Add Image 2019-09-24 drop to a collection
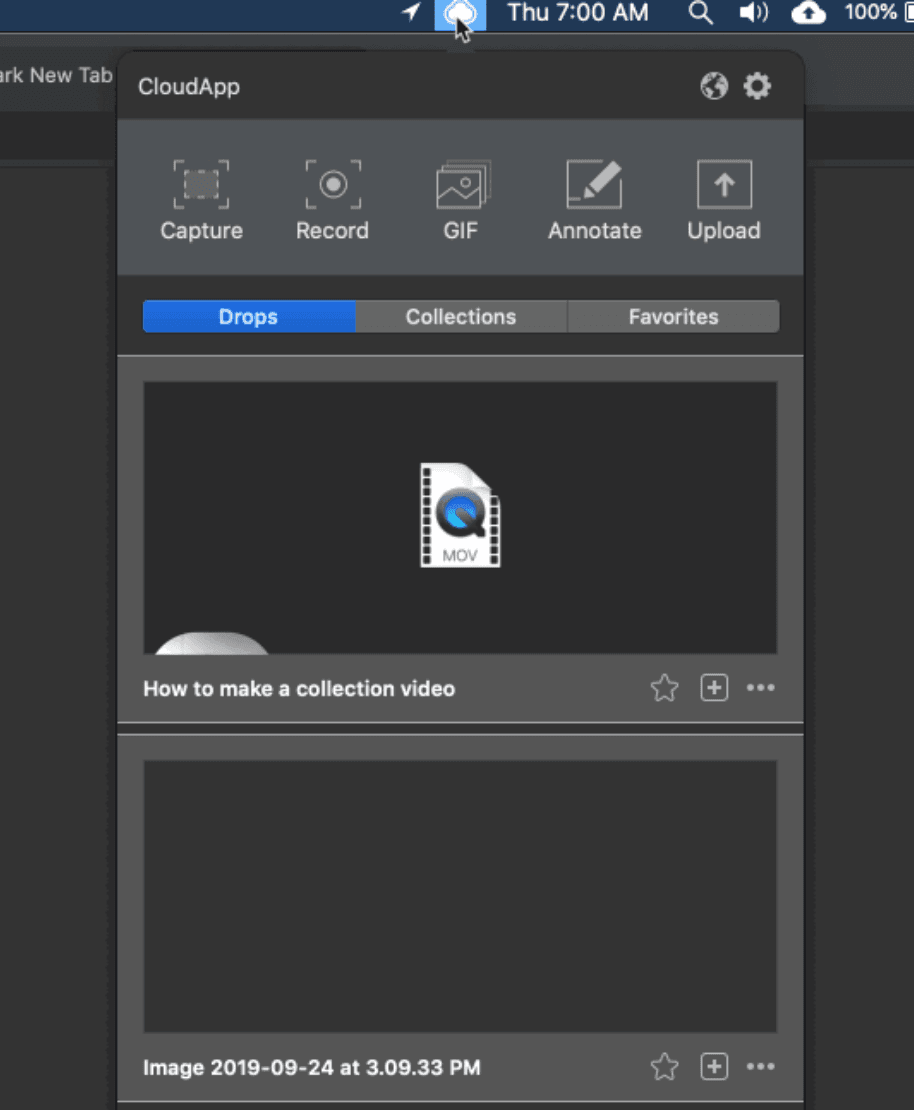The image size is (914, 1110). click(714, 1067)
